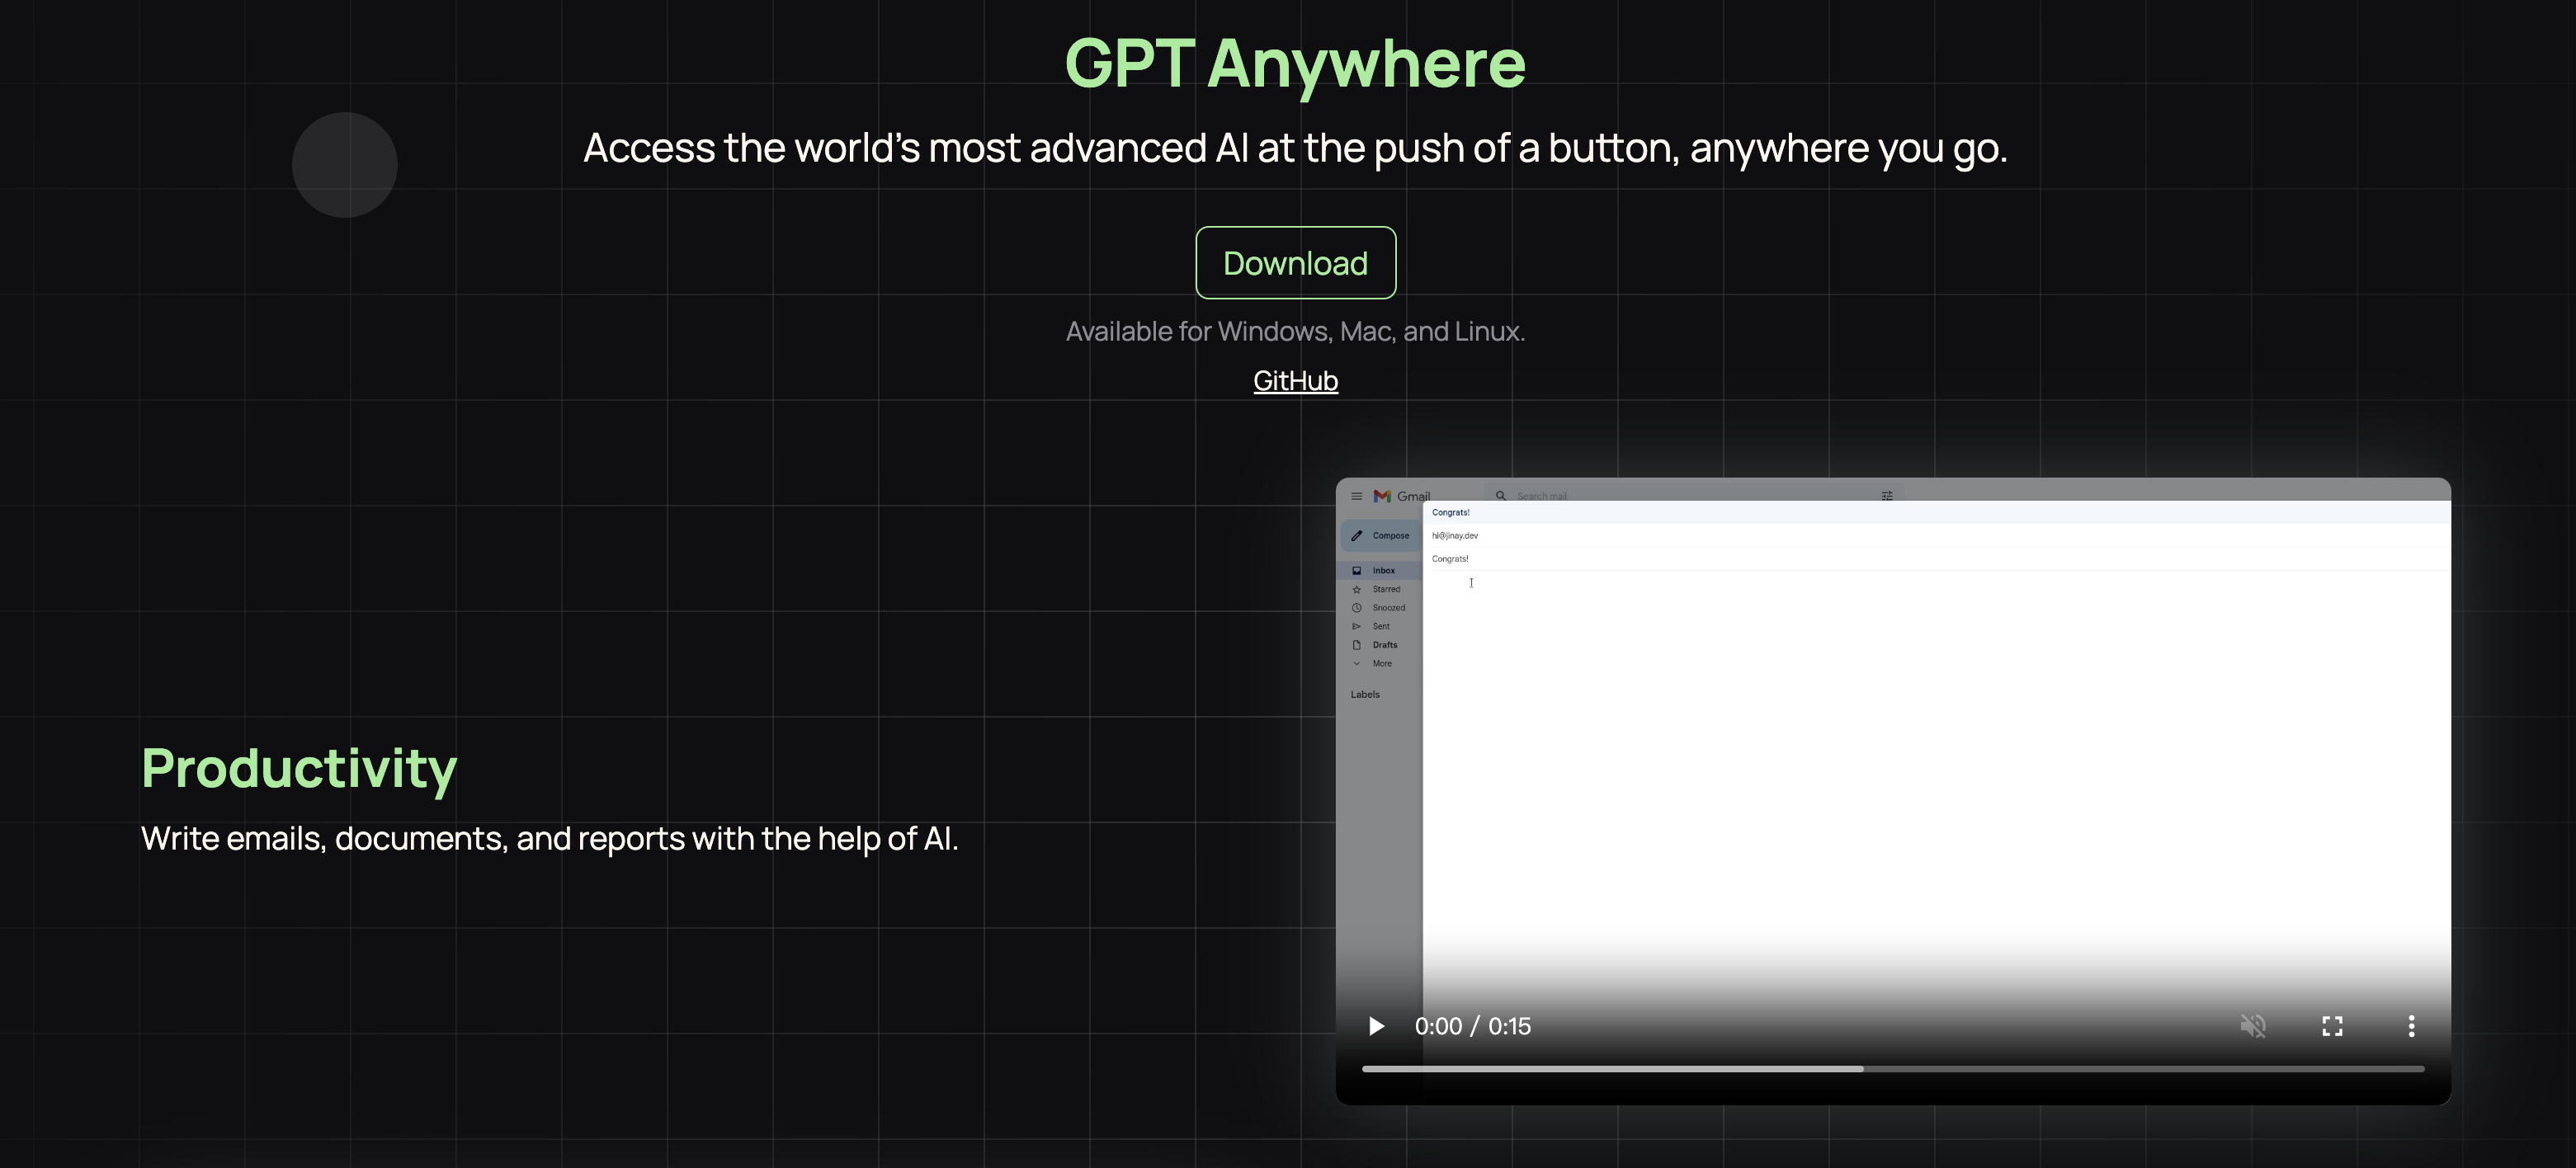Click the search magnifier icon in Gmail
Viewport: 2576px width, 1168px height.
coord(1500,496)
